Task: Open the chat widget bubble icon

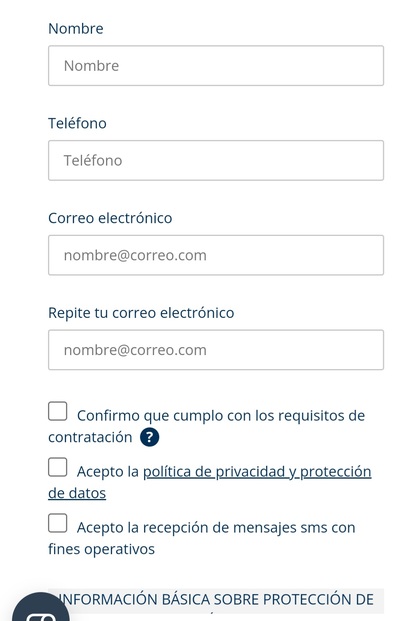Action: pos(40,609)
